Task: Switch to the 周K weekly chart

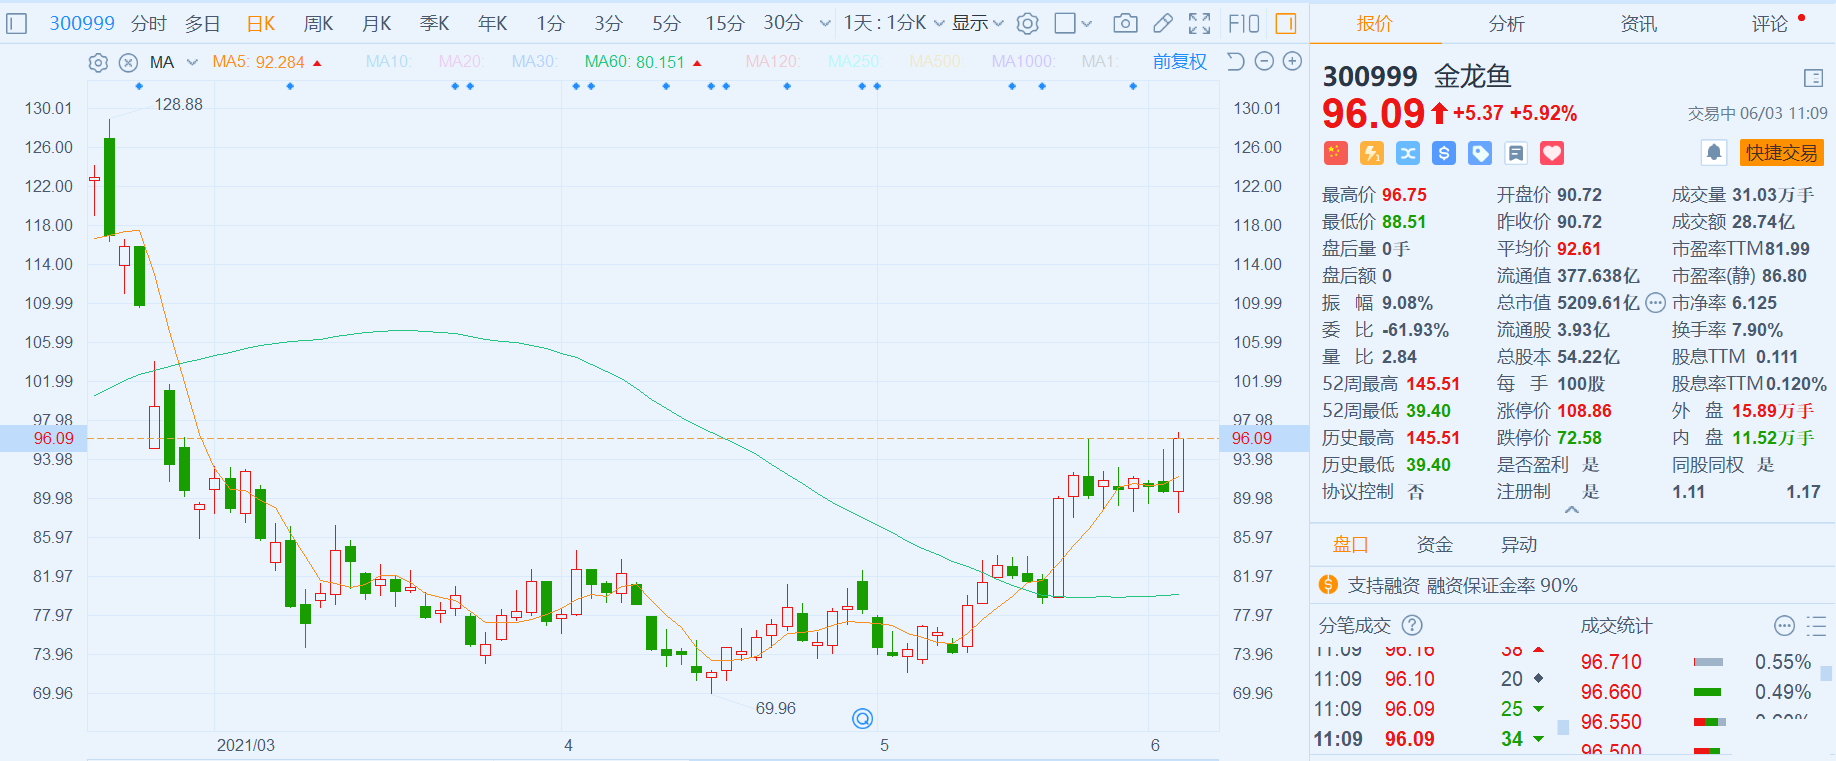Action: pyautogui.click(x=318, y=23)
